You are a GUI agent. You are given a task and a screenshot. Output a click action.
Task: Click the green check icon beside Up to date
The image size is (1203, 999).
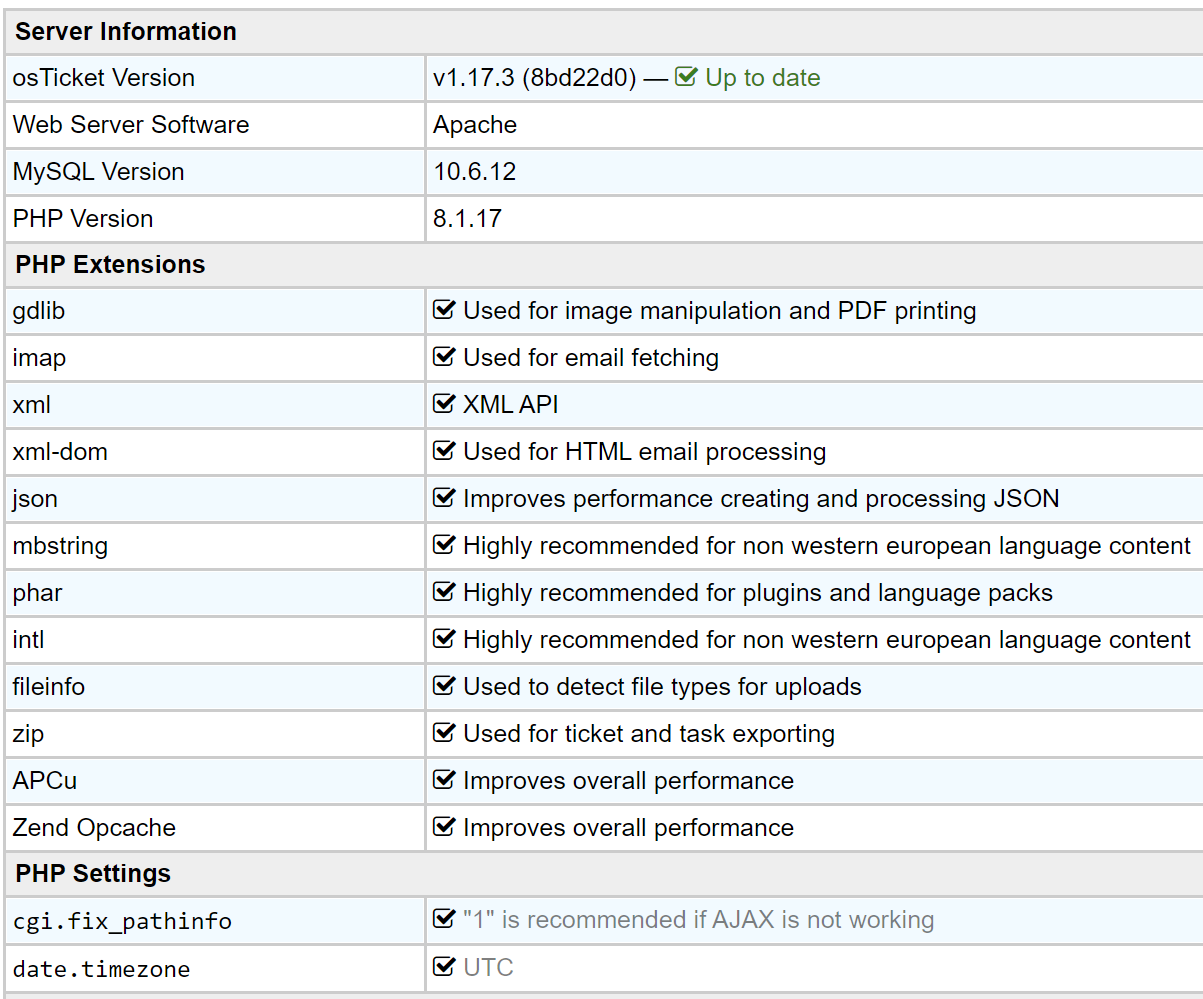click(x=686, y=77)
